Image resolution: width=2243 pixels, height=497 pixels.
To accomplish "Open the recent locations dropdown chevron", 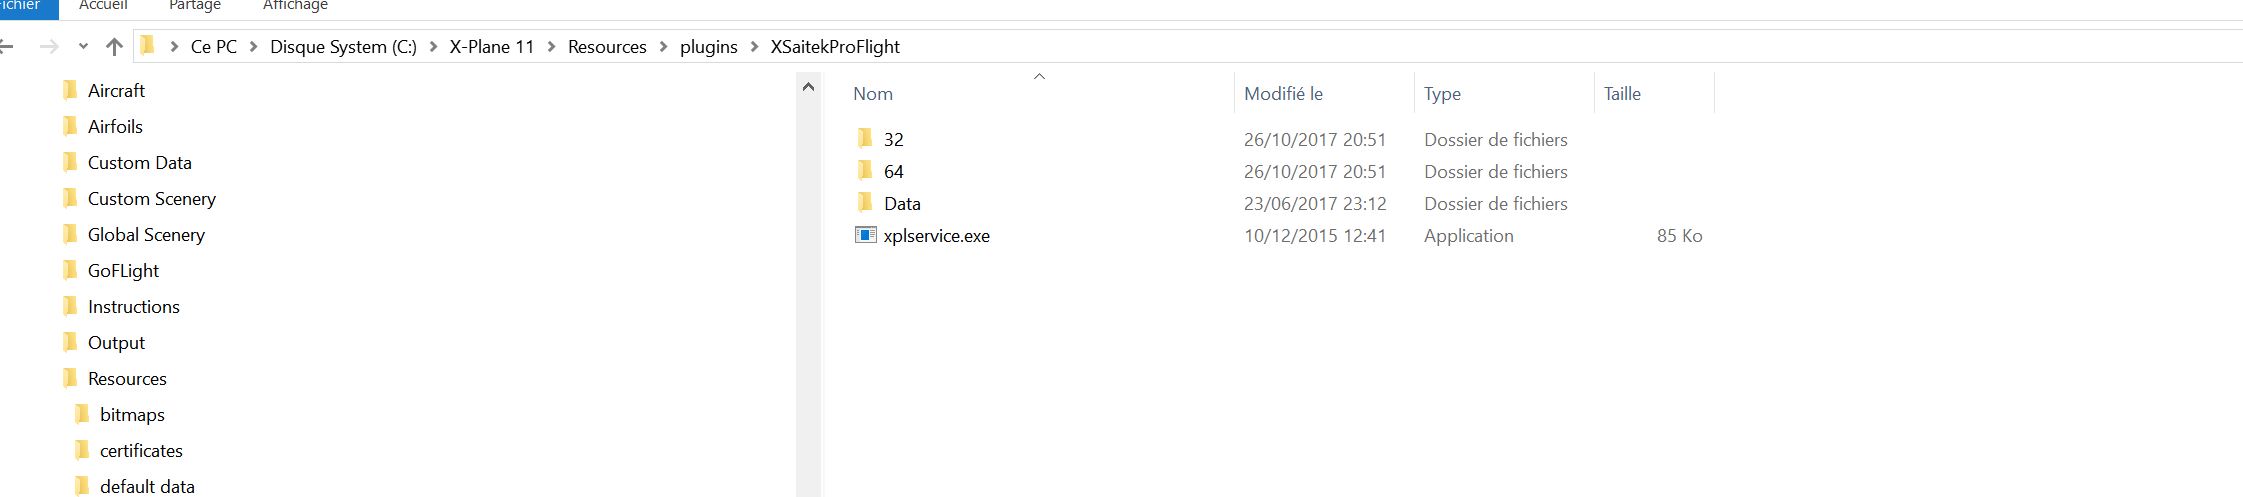I will [x=83, y=47].
